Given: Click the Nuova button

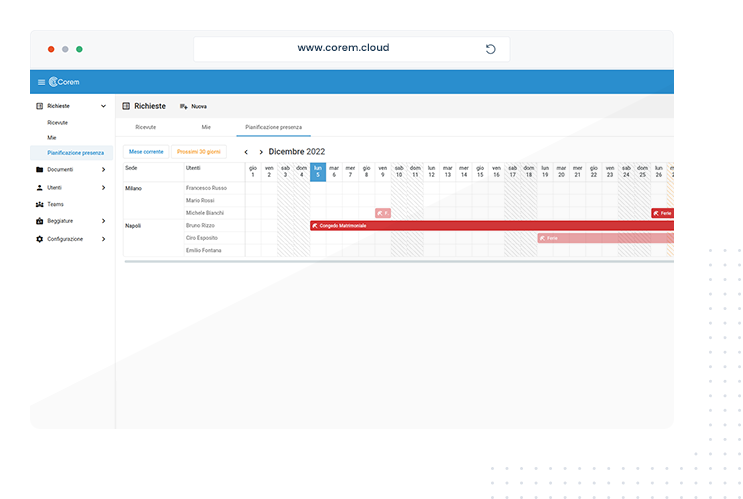Looking at the screenshot, I should [x=193, y=107].
